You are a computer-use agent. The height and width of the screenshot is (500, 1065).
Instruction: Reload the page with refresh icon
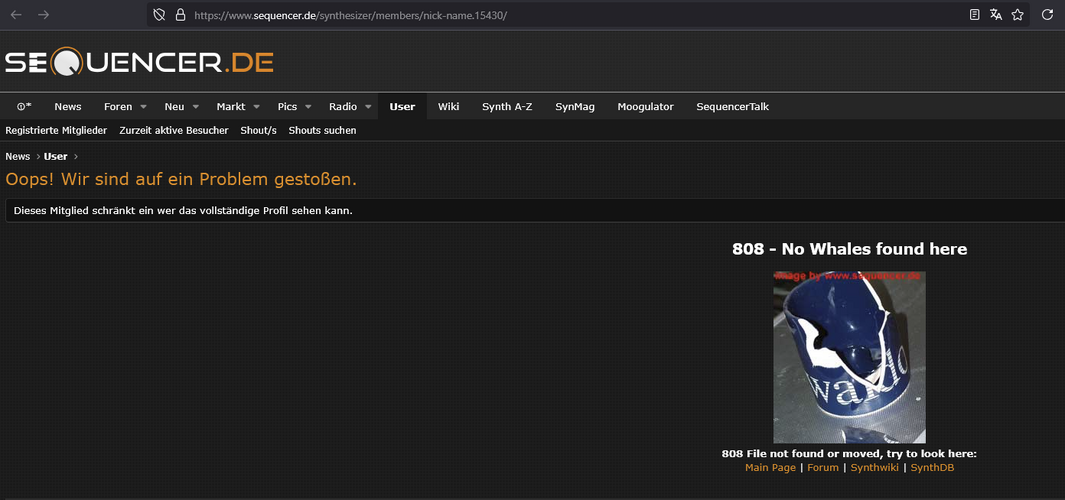[1047, 14]
